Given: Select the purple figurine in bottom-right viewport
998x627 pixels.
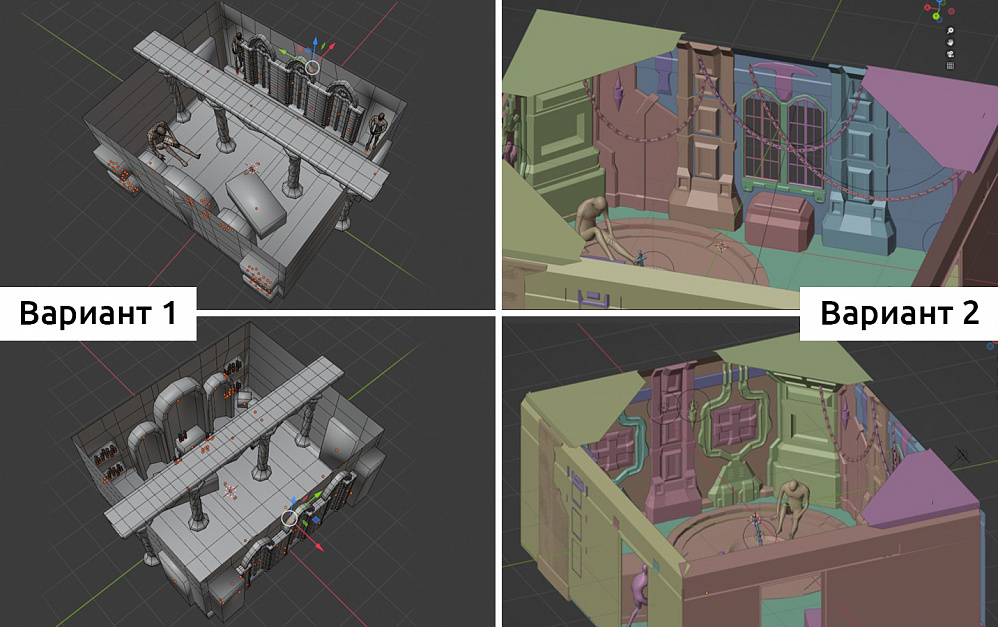Looking at the screenshot, I should point(639,595).
